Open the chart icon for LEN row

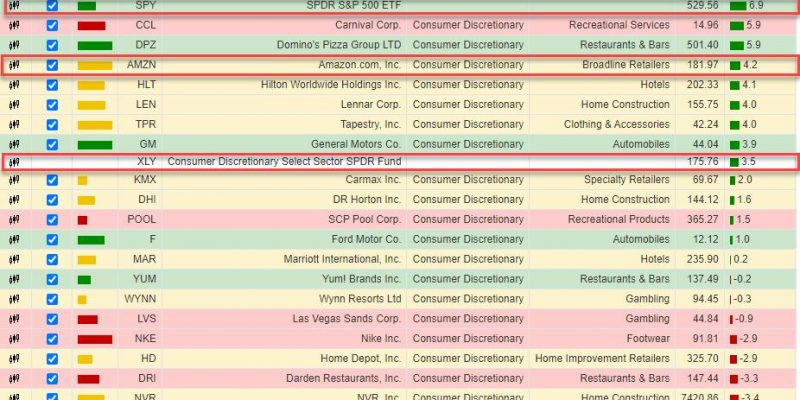pyautogui.click(x=14, y=105)
